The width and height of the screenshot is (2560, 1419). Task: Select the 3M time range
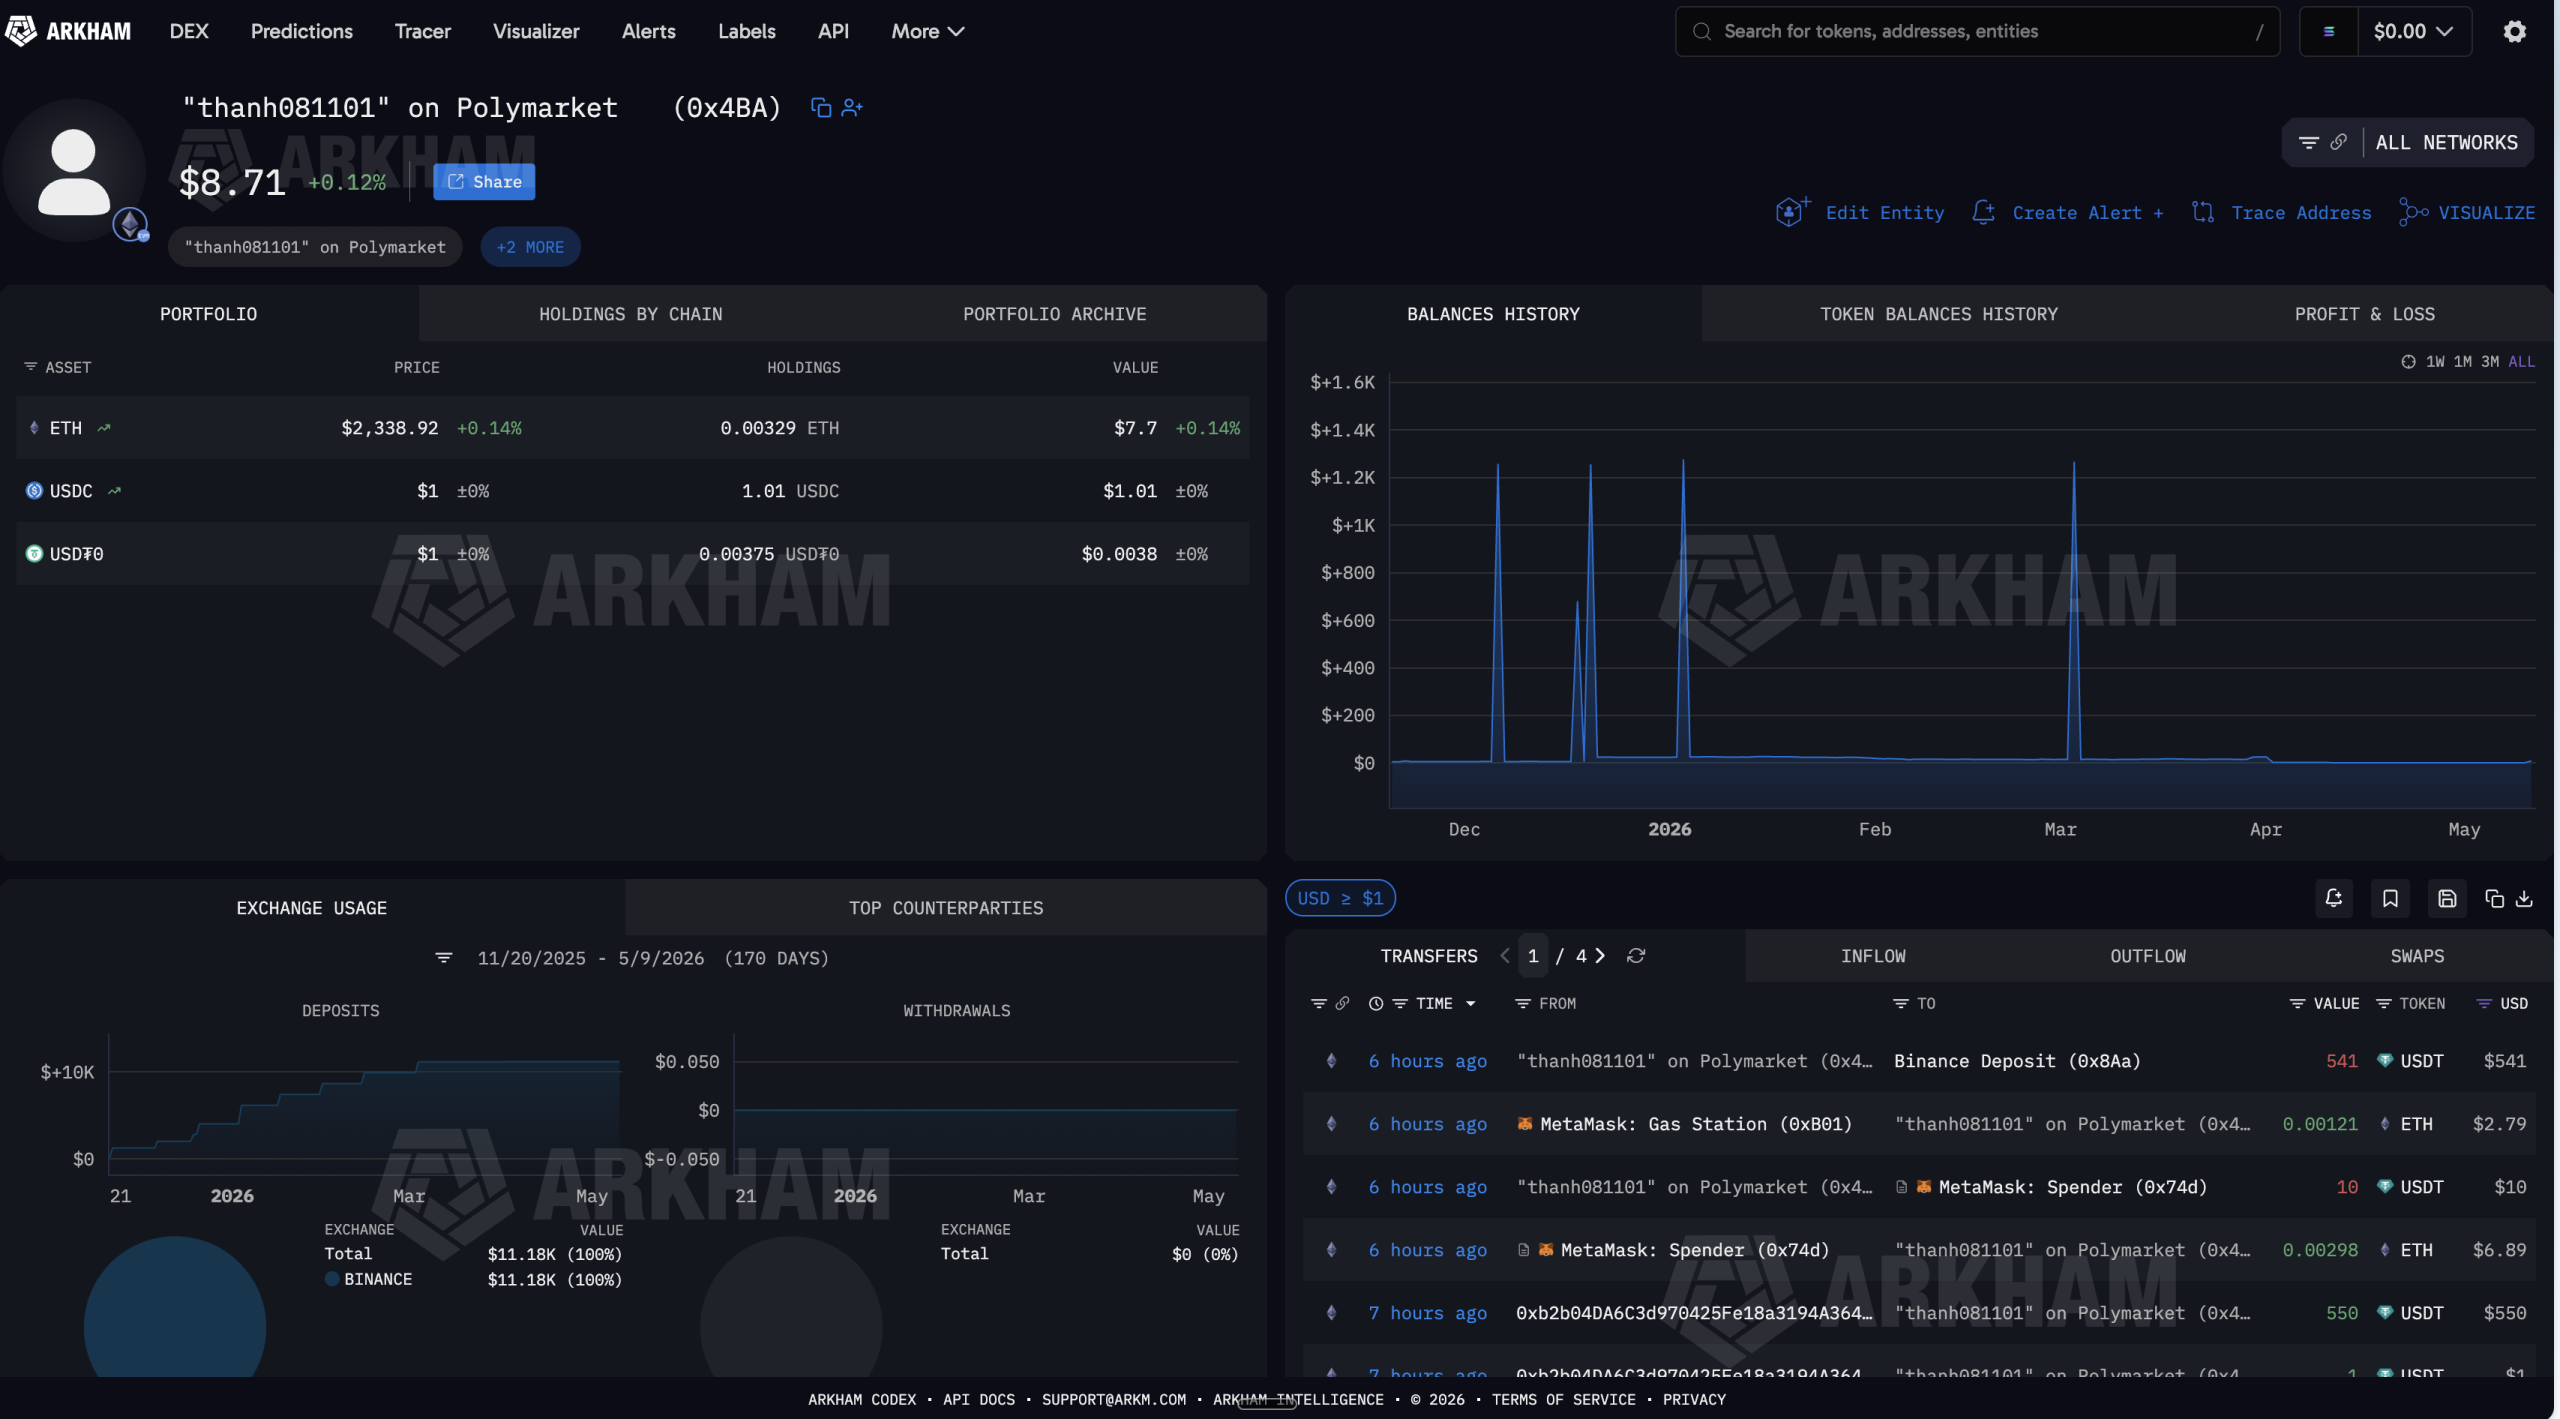(2490, 362)
